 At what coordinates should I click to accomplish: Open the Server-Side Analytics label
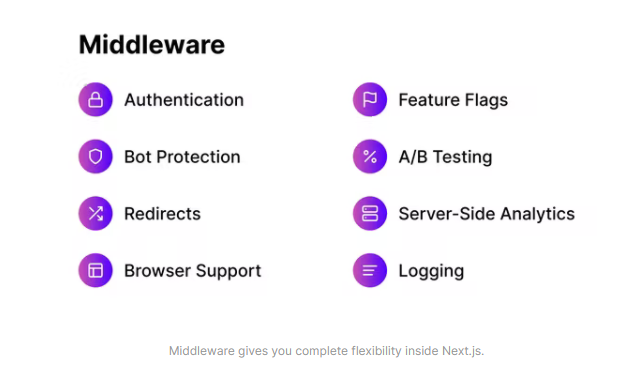[x=486, y=214]
